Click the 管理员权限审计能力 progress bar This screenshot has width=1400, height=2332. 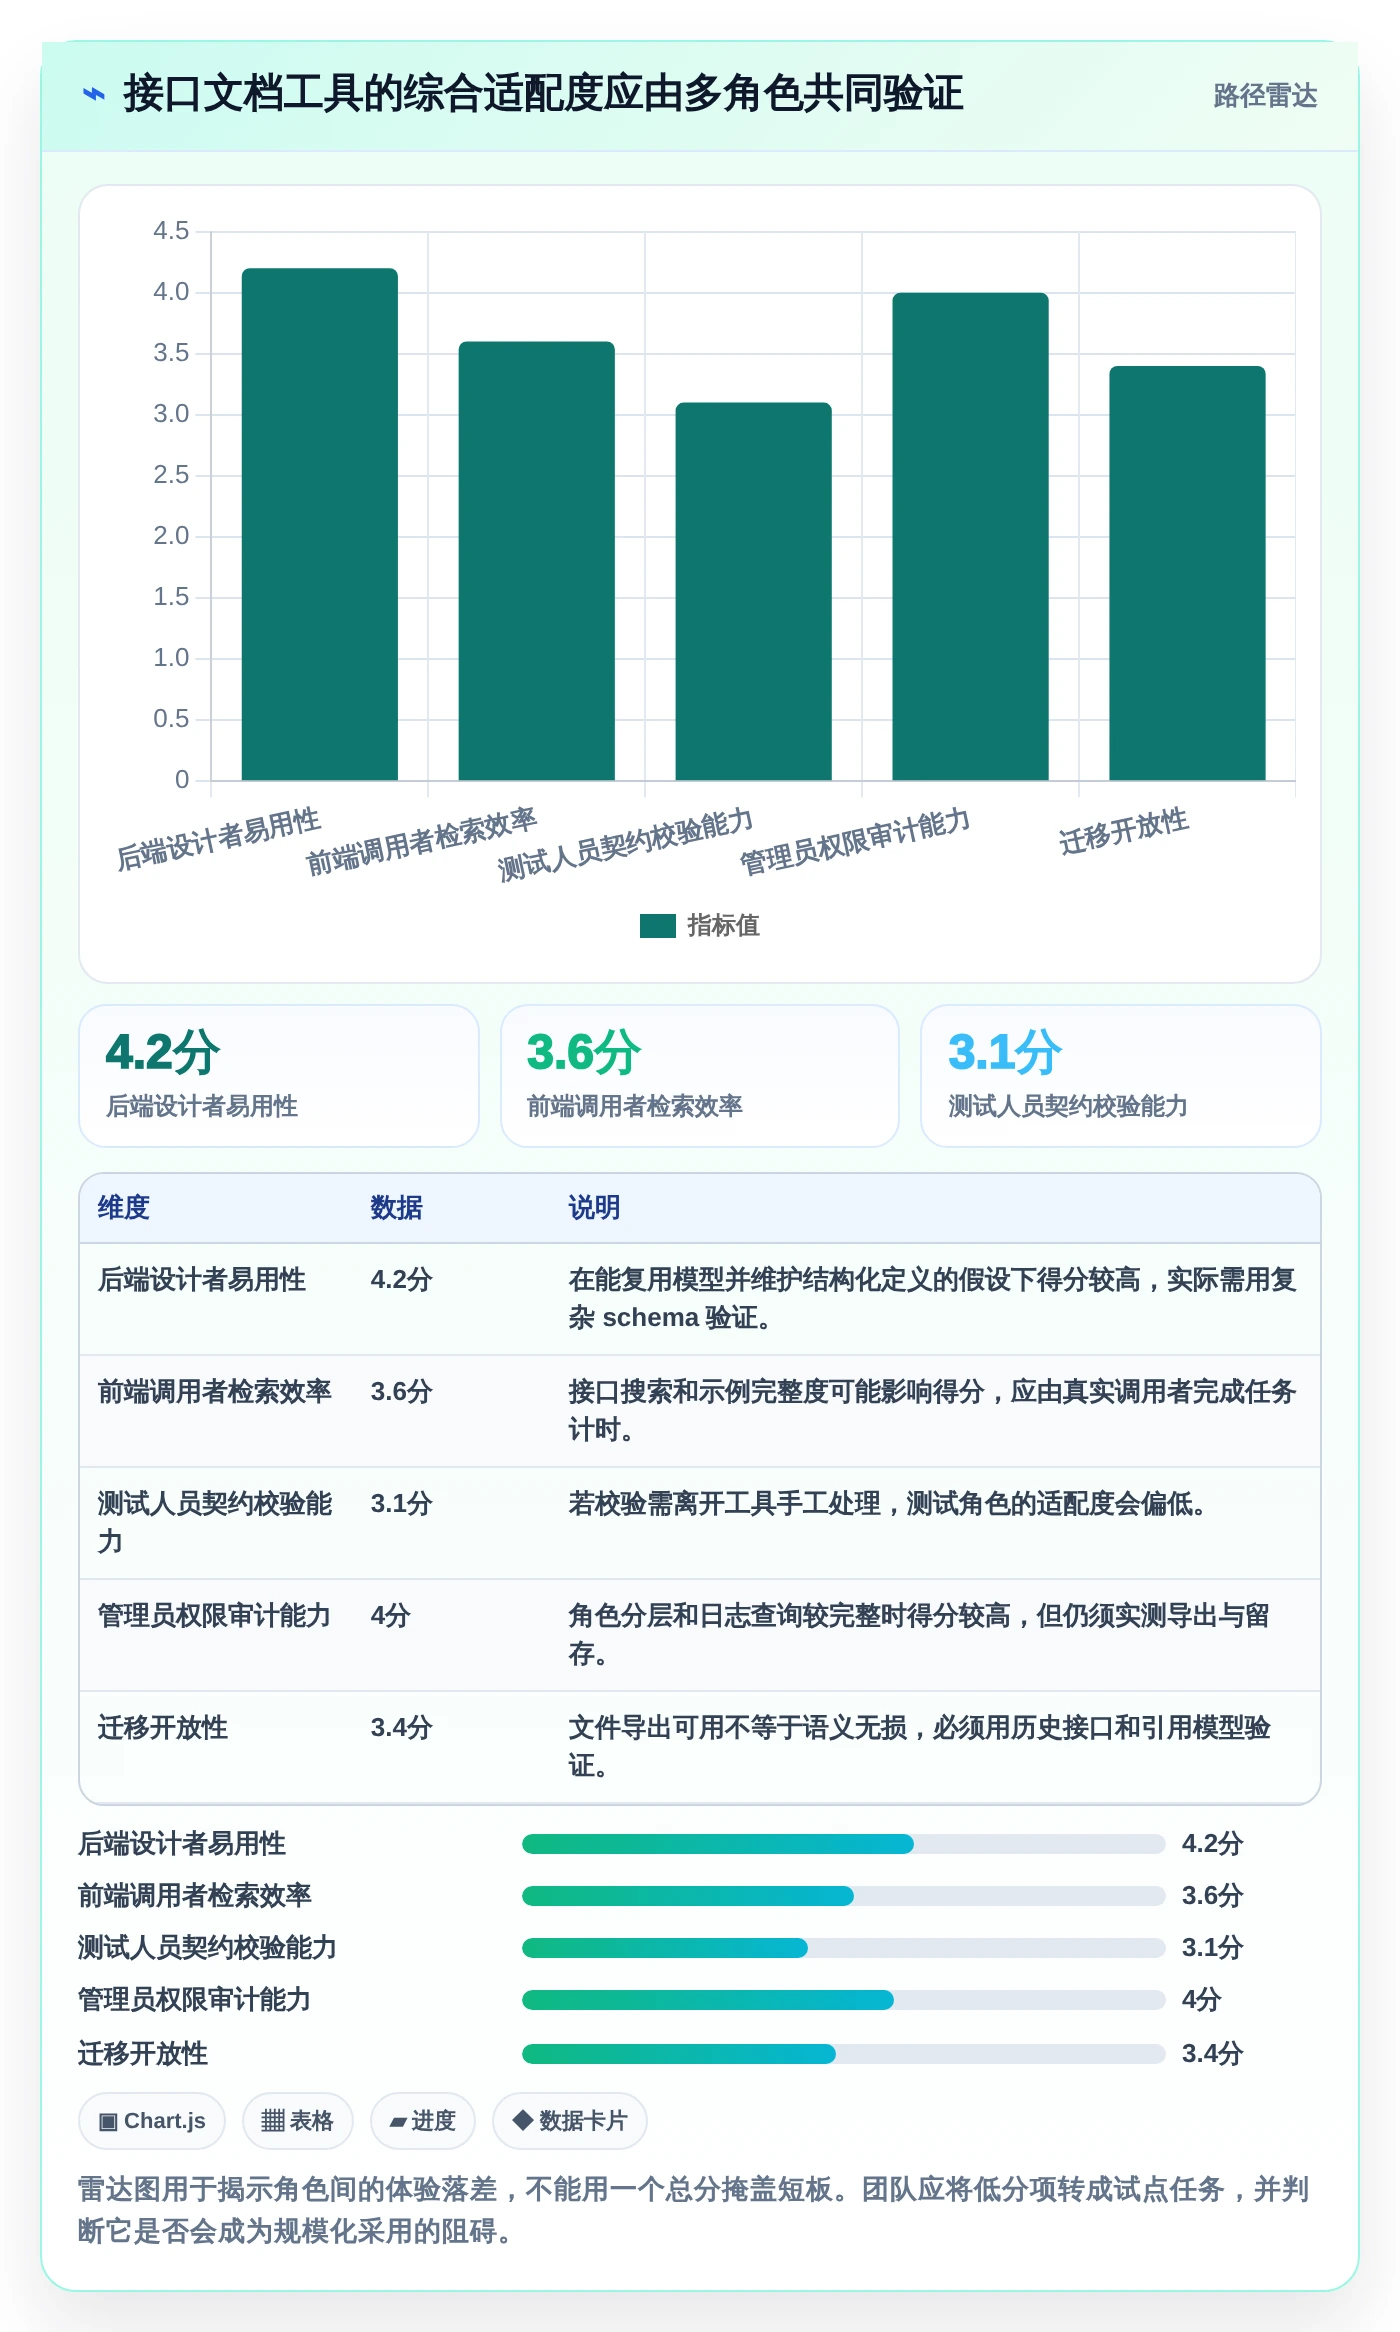[x=844, y=2000]
